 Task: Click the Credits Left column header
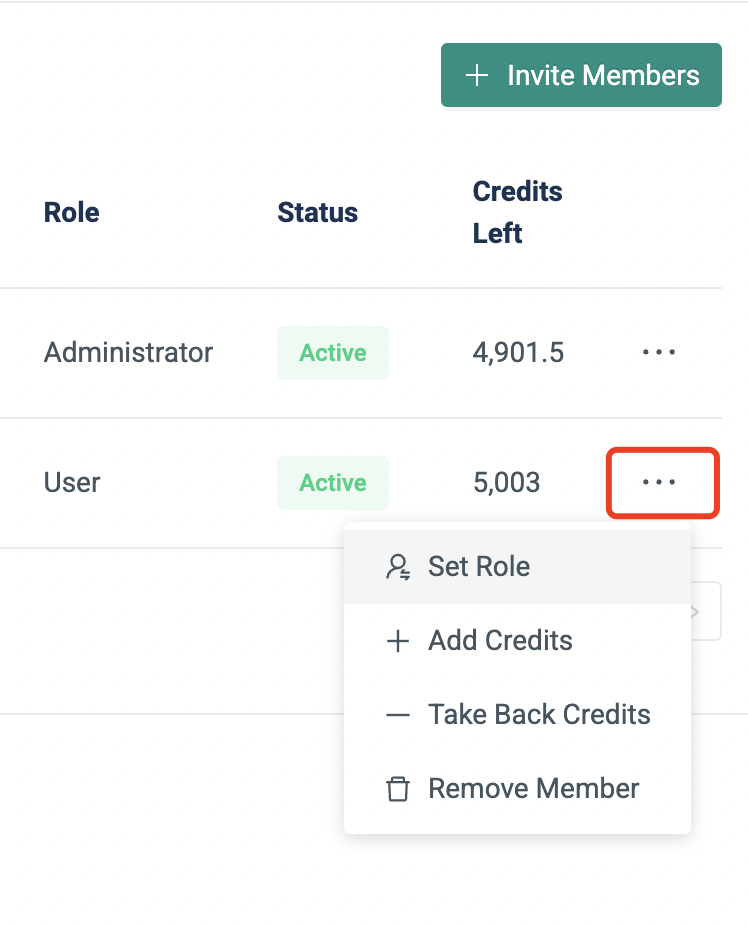(x=517, y=212)
